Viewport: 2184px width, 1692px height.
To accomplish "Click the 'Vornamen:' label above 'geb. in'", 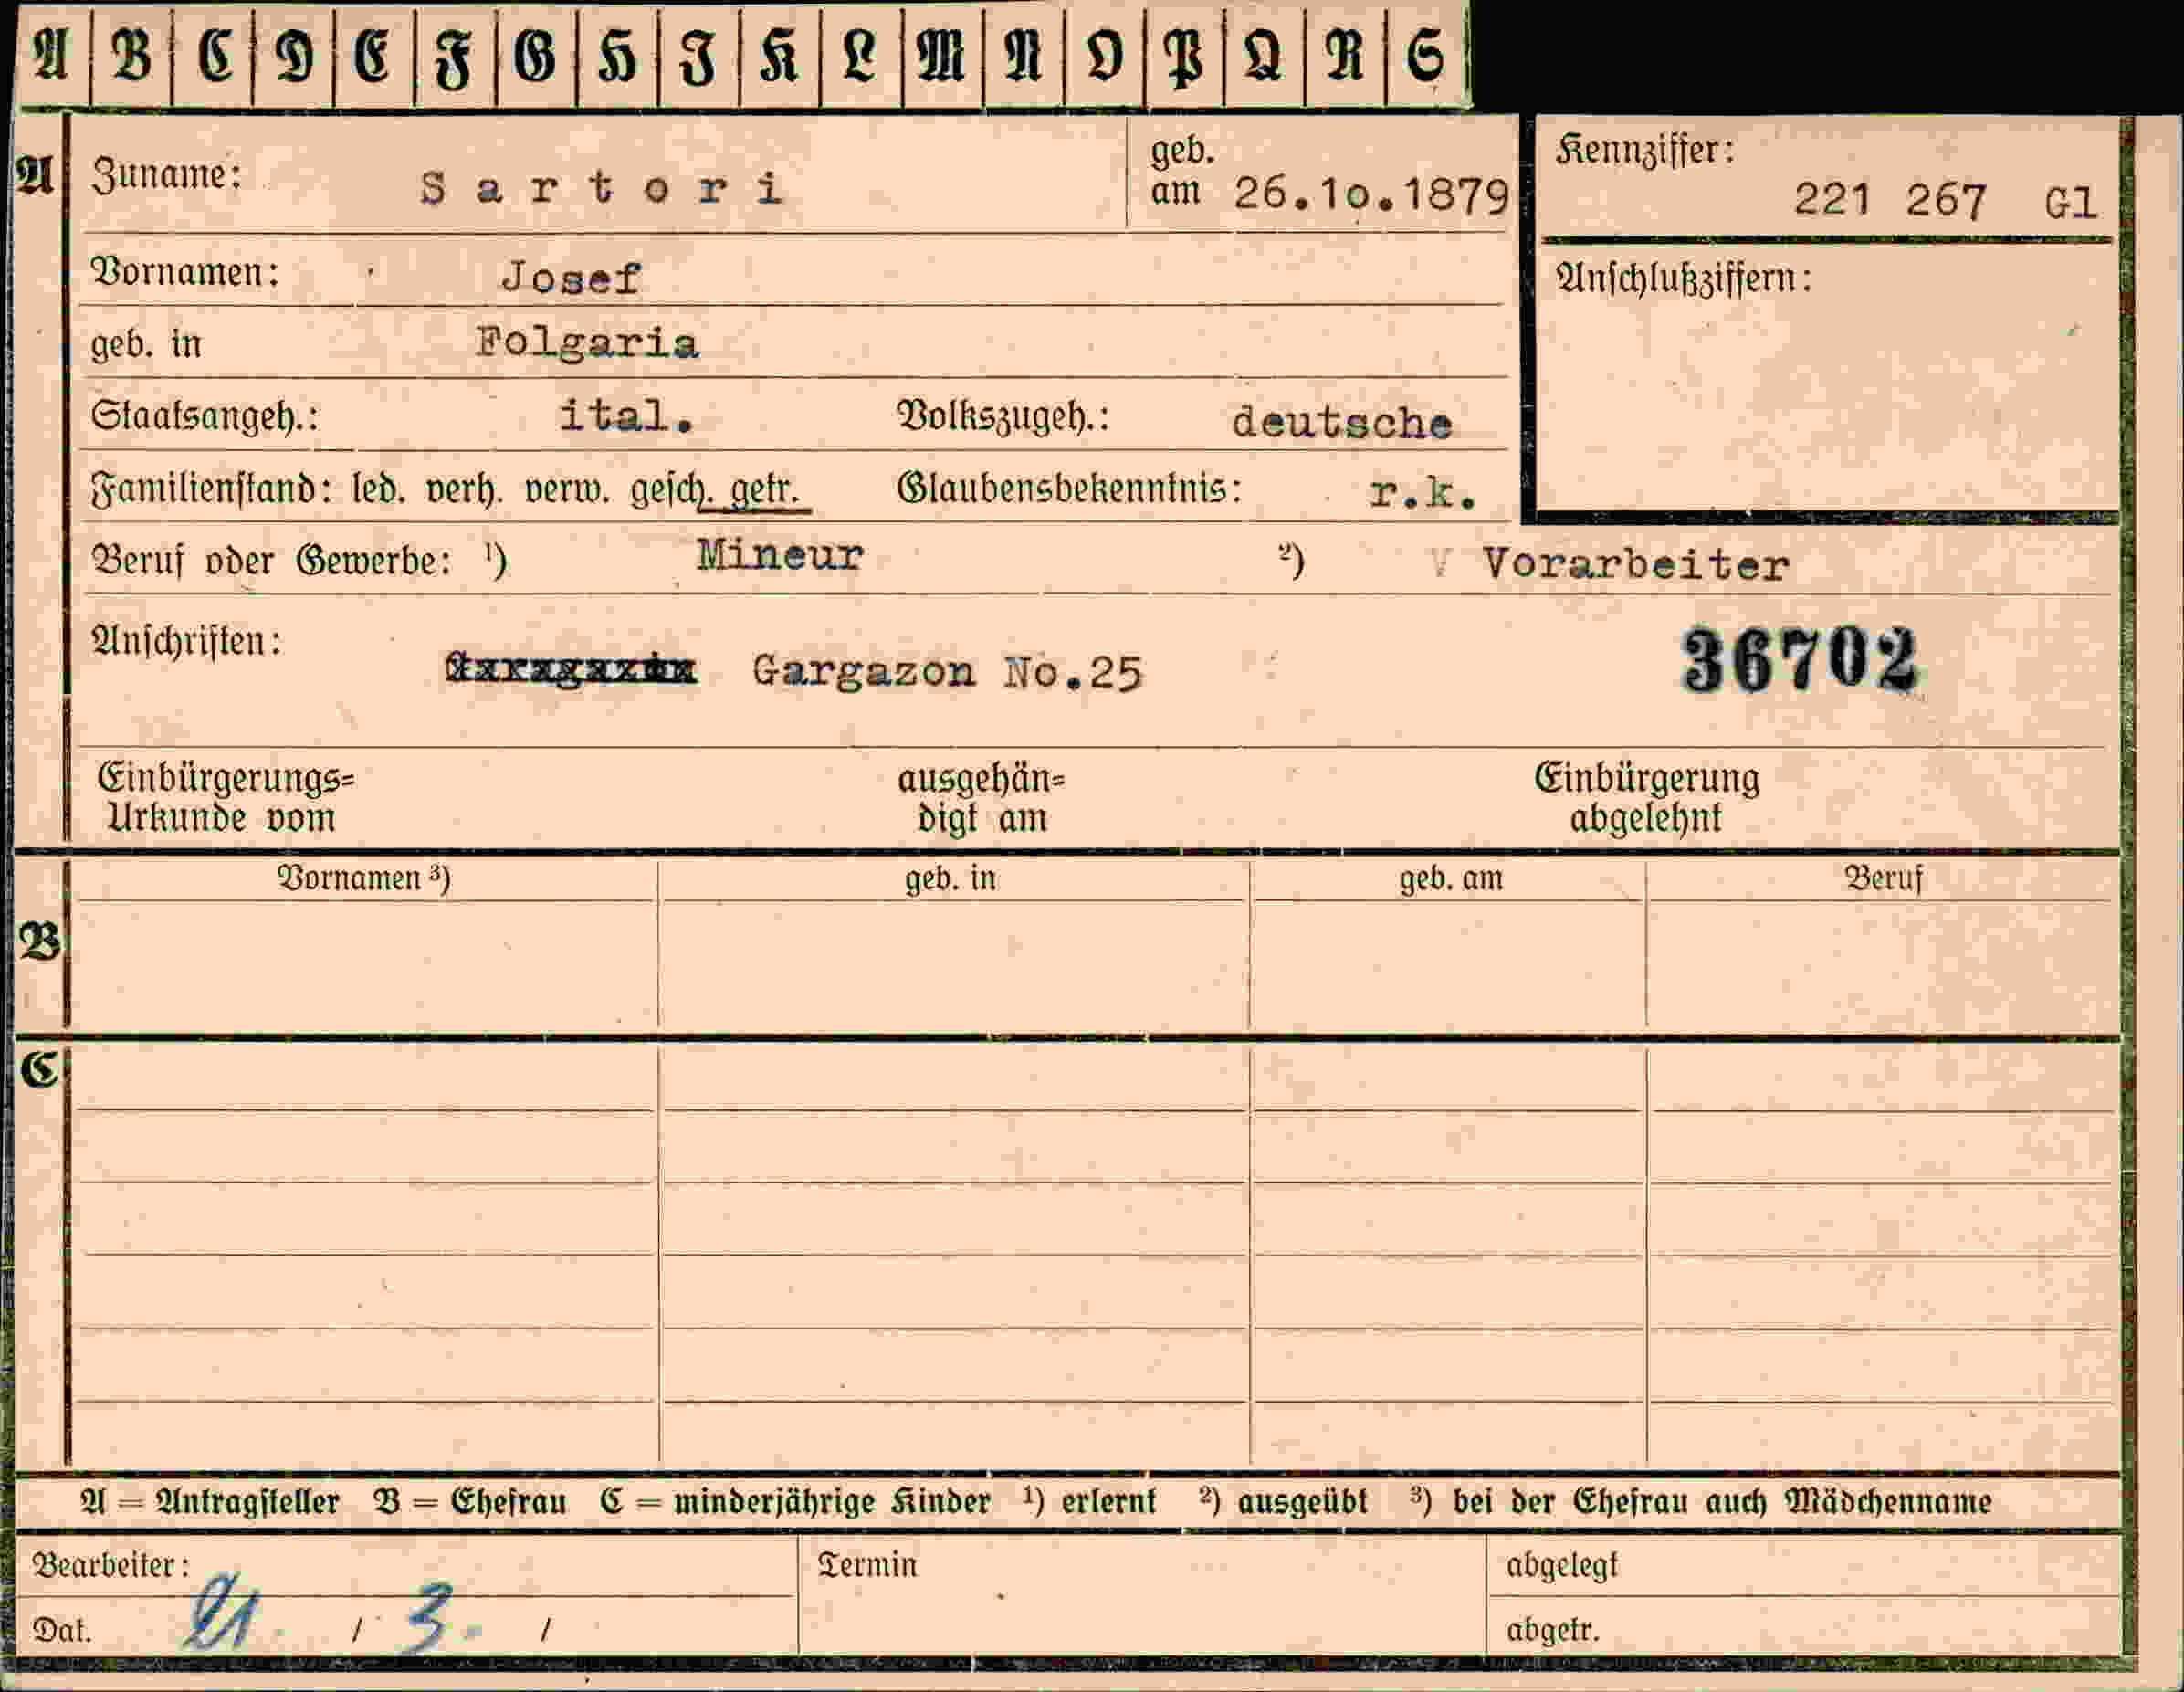I will click(x=185, y=272).
